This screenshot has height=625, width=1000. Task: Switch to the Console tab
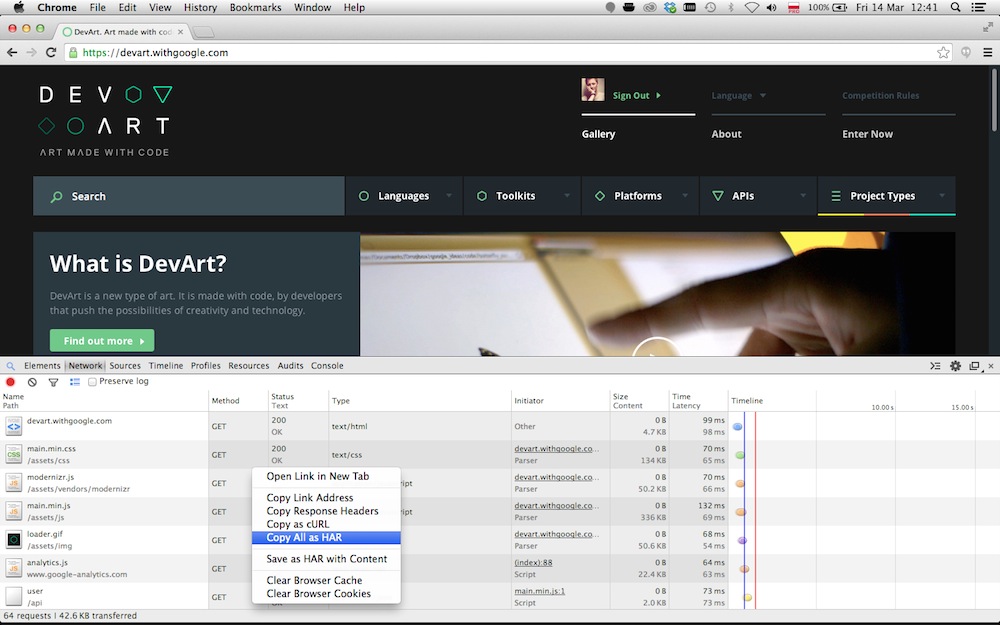pos(327,366)
